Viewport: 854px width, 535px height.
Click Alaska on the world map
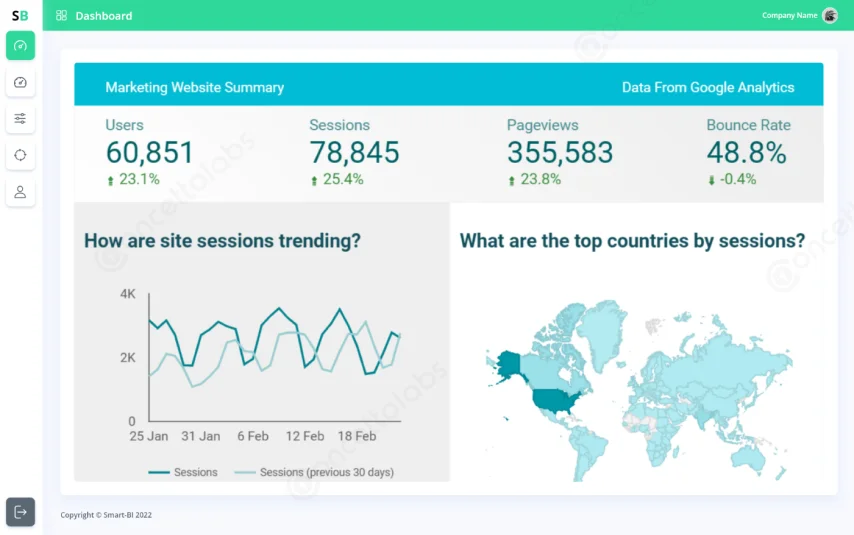pos(510,366)
